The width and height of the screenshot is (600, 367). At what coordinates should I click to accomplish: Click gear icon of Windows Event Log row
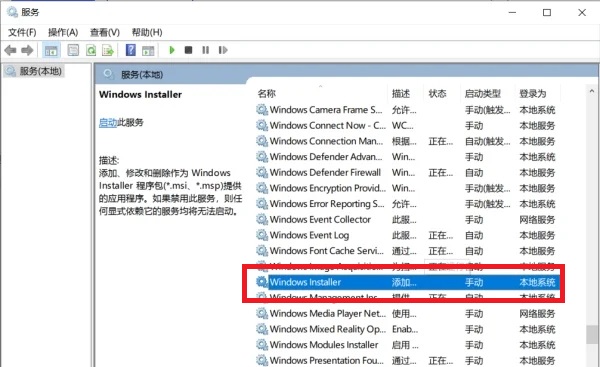(262, 235)
